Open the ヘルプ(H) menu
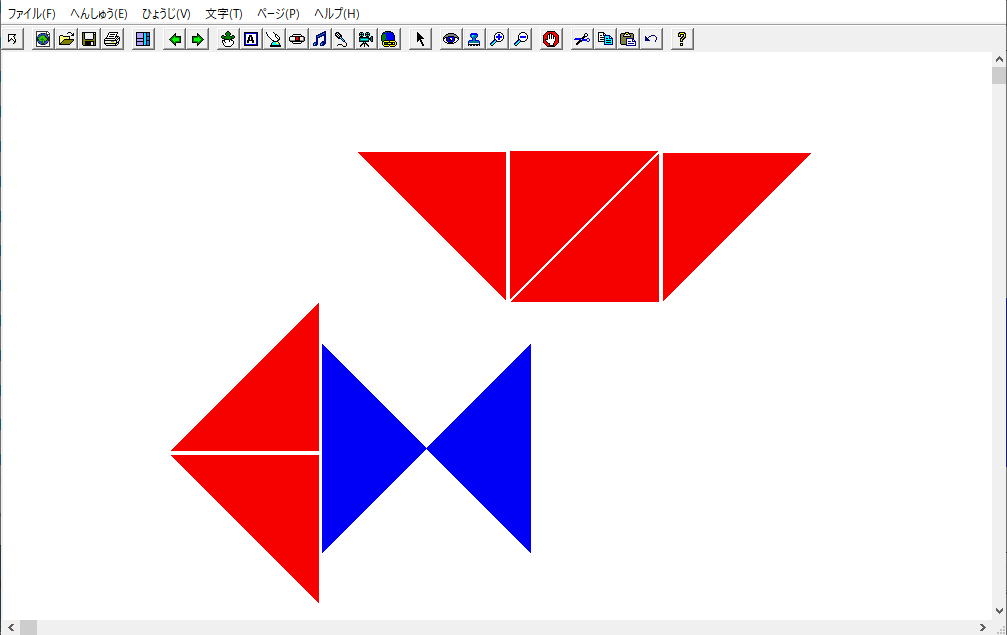Image resolution: width=1007 pixels, height=635 pixels. pyautogui.click(x=337, y=14)
